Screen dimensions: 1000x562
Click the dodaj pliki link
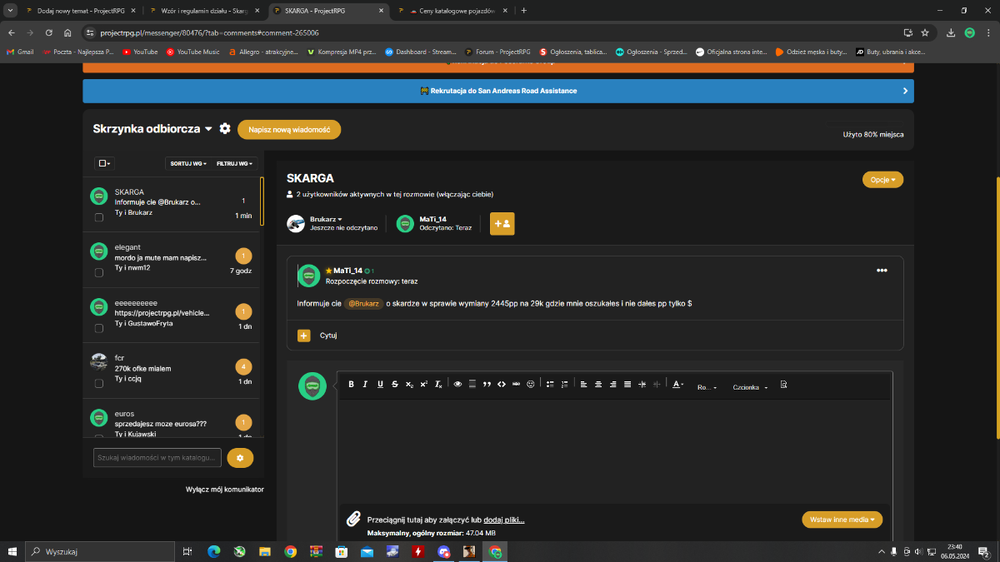504,520
